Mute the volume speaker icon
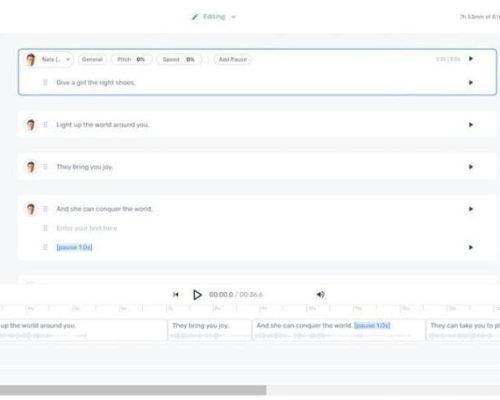 [x=320, y=294]
